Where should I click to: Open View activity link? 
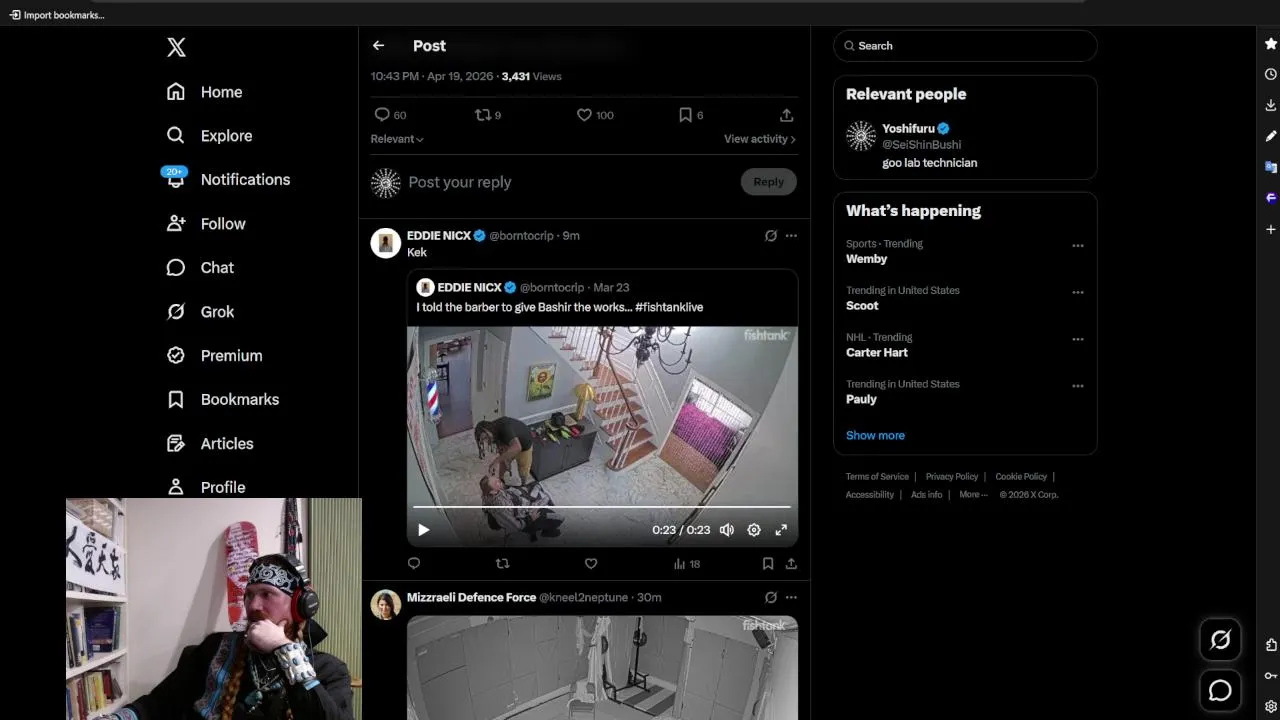(760, 139)
